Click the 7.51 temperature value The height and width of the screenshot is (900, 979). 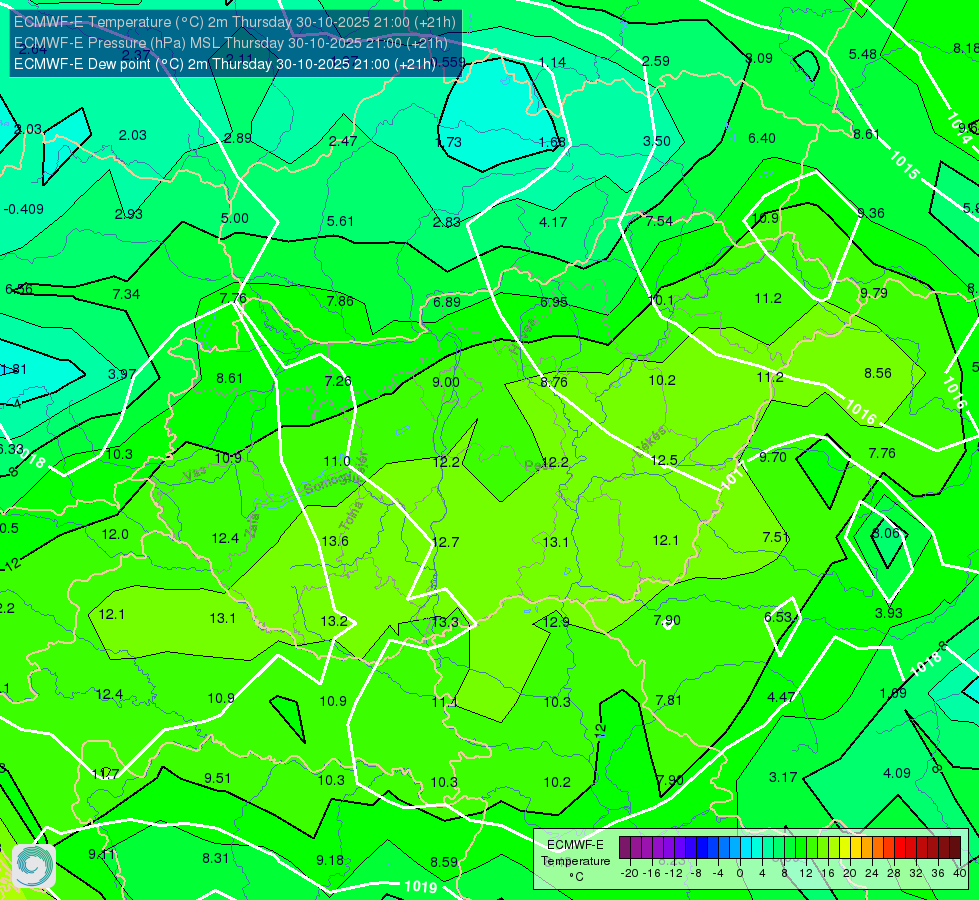click(x=776, y=538)
